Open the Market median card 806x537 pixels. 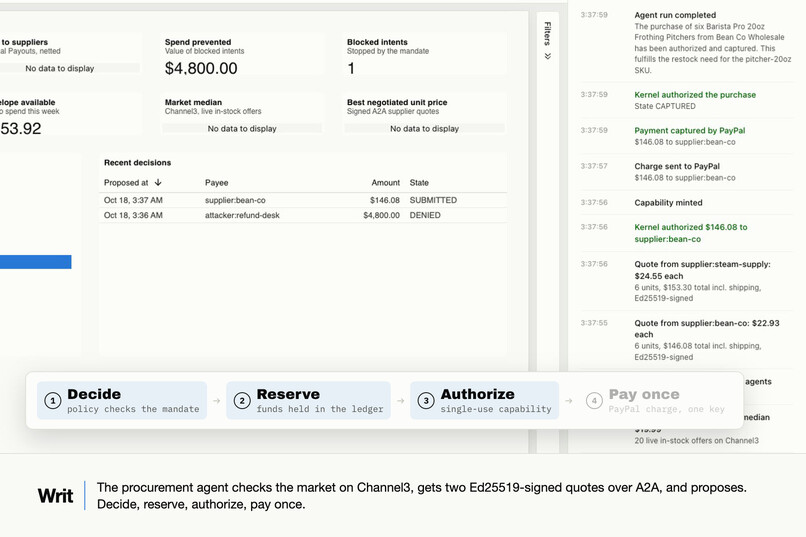pos(242,114)
